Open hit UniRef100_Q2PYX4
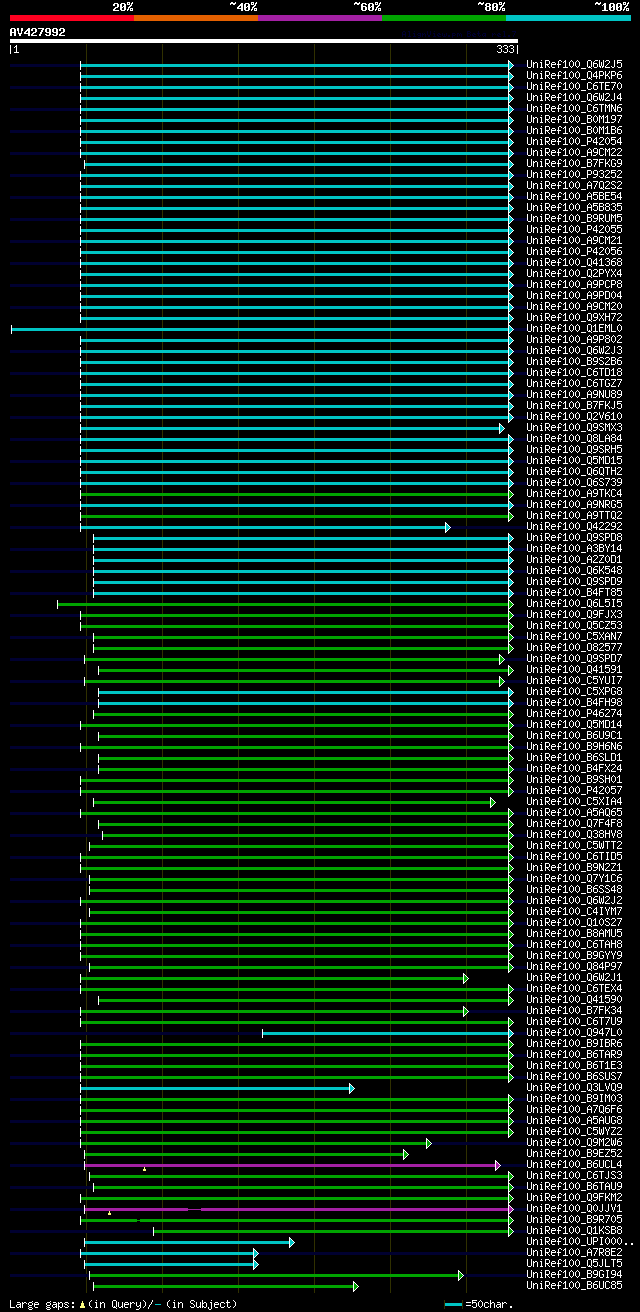The height and width of the screenshot is (1312, 640). tap(574, 273)
